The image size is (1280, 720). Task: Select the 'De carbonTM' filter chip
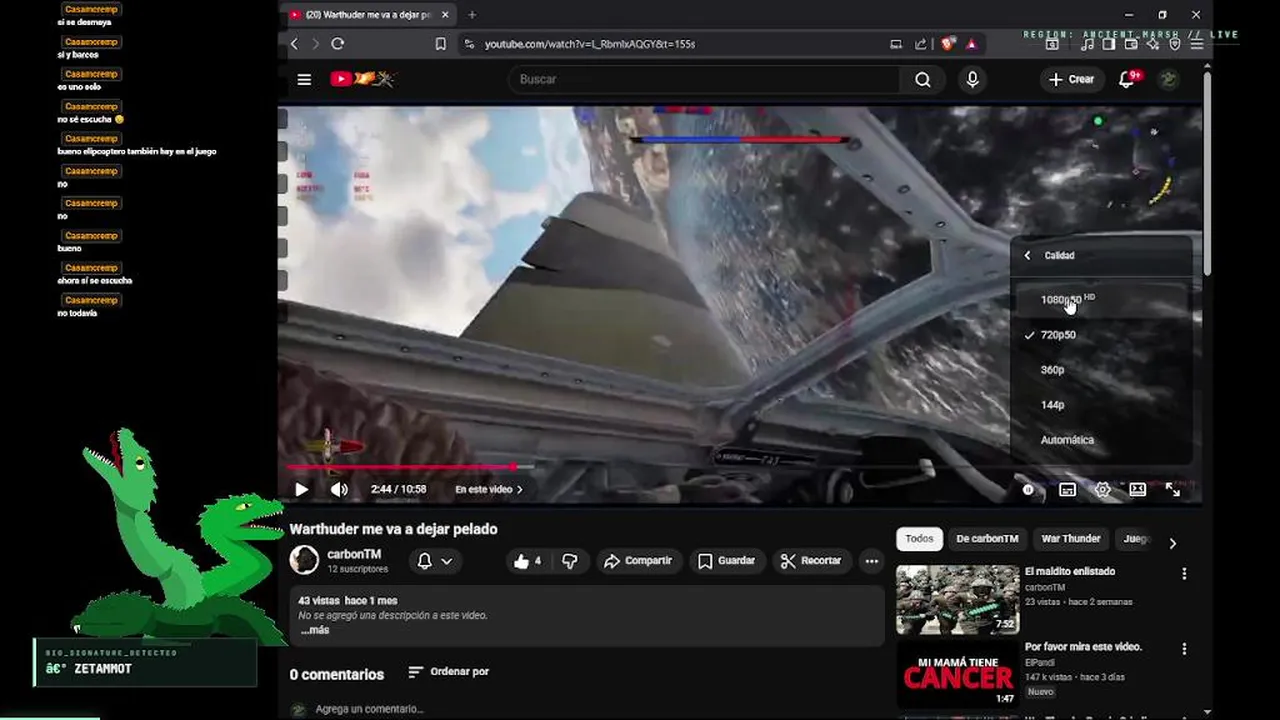pyautogui.click(x=987, y=539)
